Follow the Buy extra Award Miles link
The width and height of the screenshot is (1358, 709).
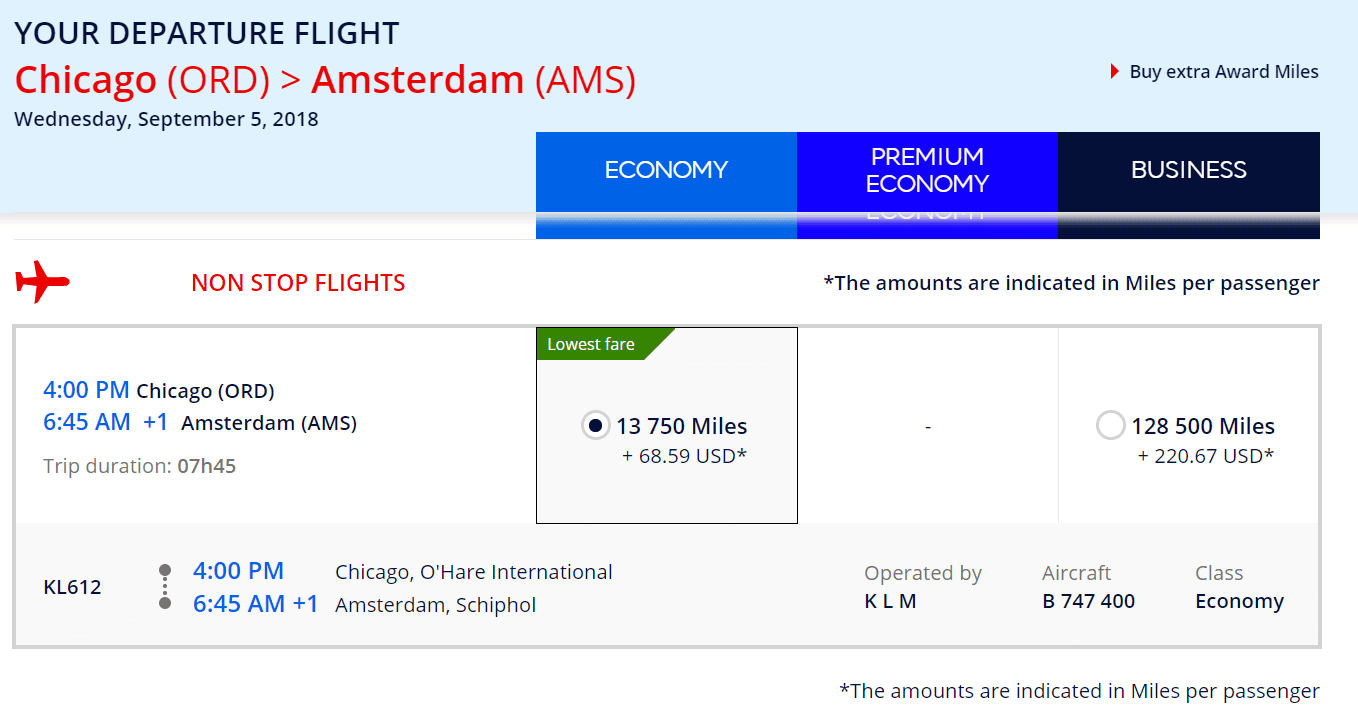pos(1224,72)
